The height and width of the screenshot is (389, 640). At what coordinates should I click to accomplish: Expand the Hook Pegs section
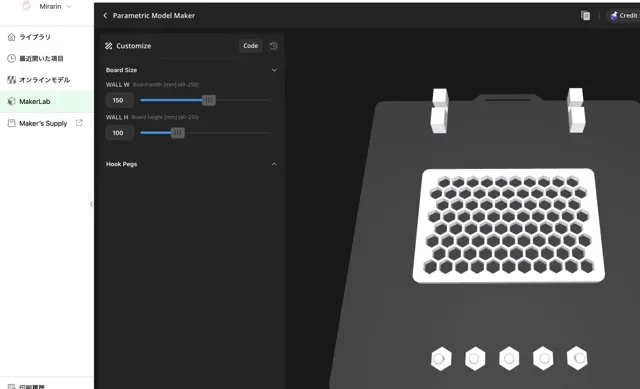pyautogui.click(x=274, y=164)
